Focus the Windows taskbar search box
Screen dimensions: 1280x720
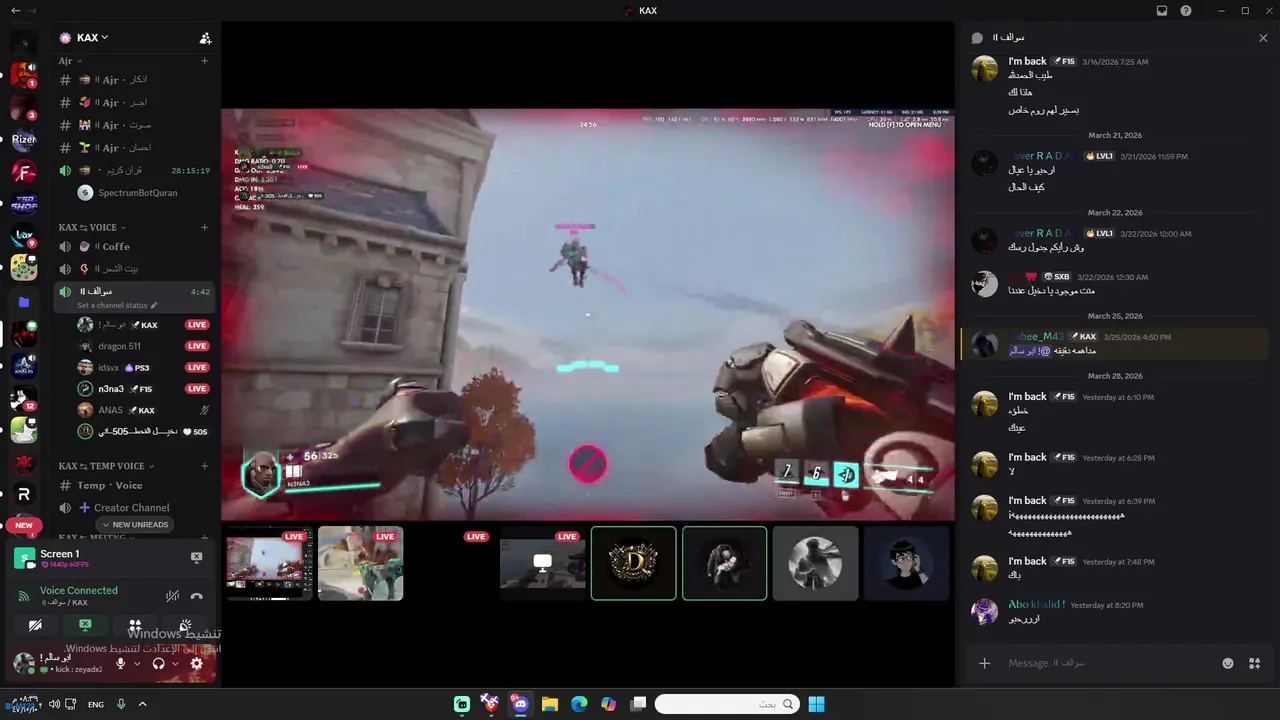click(x=727, y=704)
